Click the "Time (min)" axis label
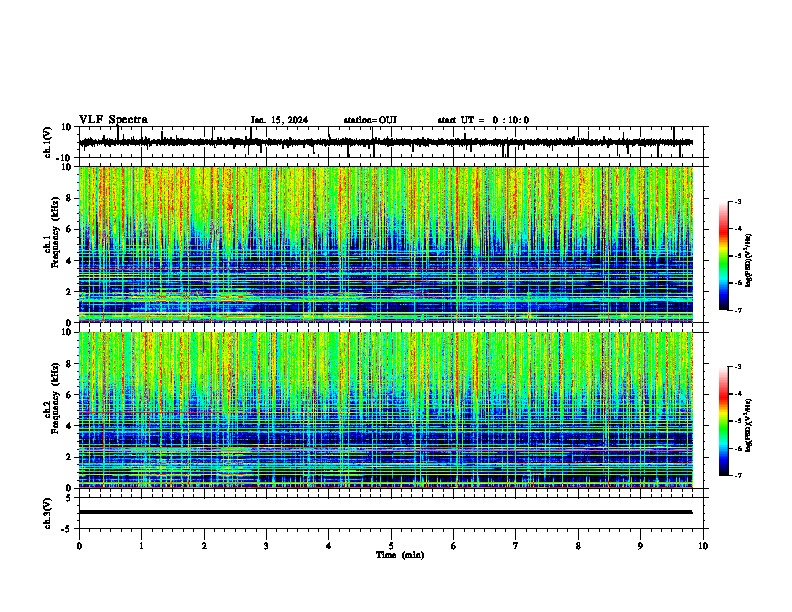 [400, 555]
